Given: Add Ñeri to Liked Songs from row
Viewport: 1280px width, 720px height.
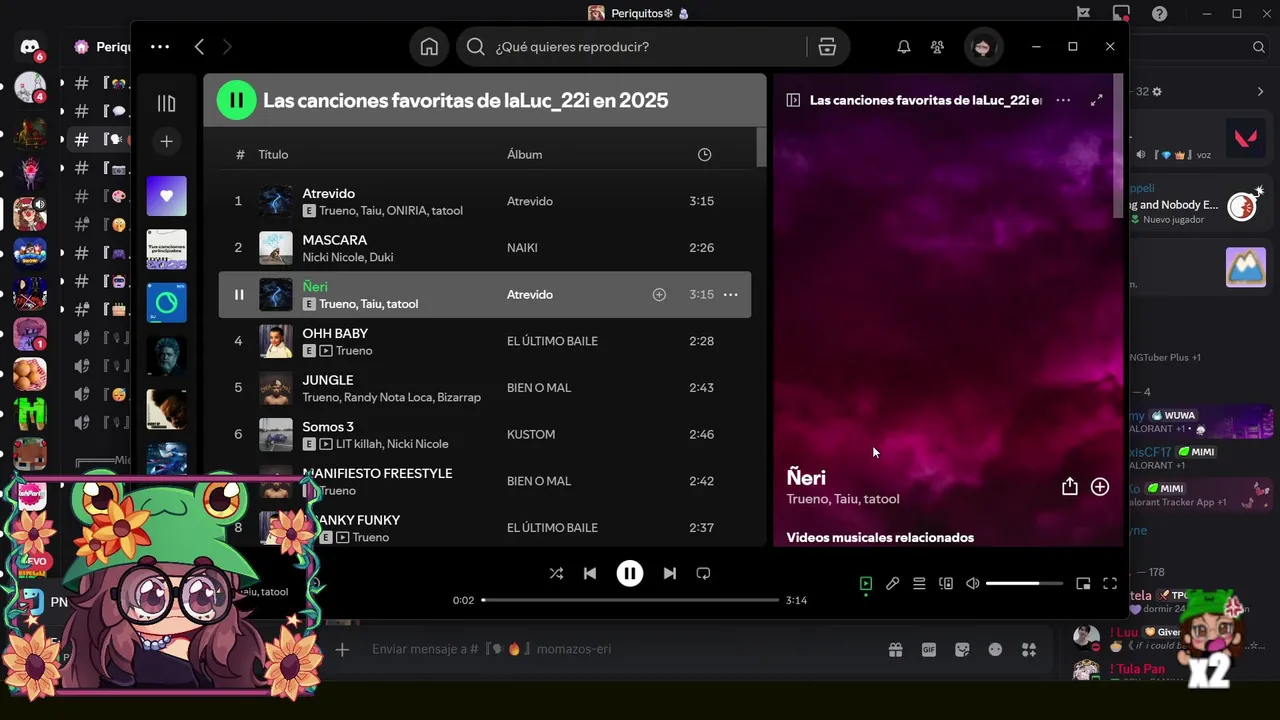Looking at the screenshot, I should 659,294.
